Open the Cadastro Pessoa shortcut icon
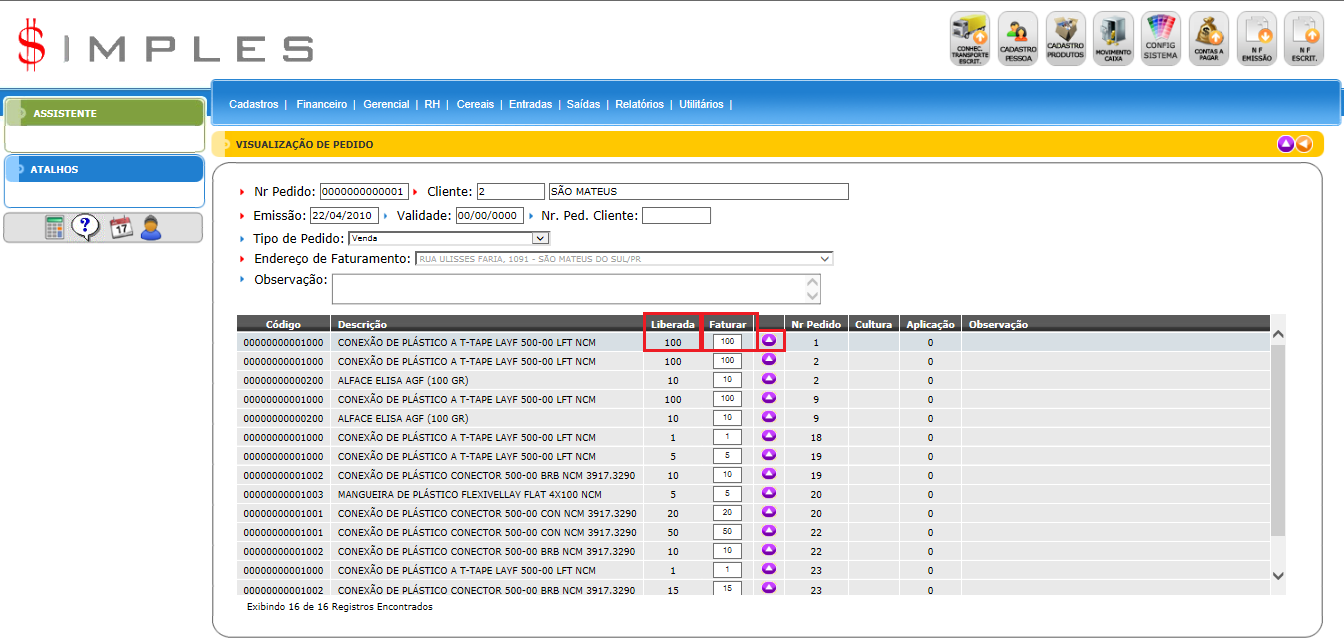Image resolution: width=1344 pixels, height=642 pixels. point(1017,39)
